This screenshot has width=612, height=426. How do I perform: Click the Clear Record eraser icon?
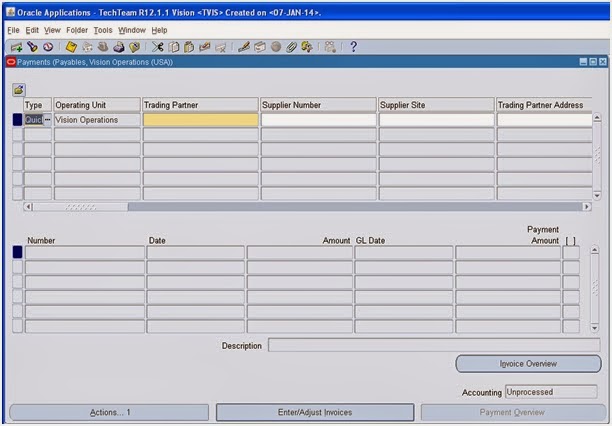(x=205, y=47)
